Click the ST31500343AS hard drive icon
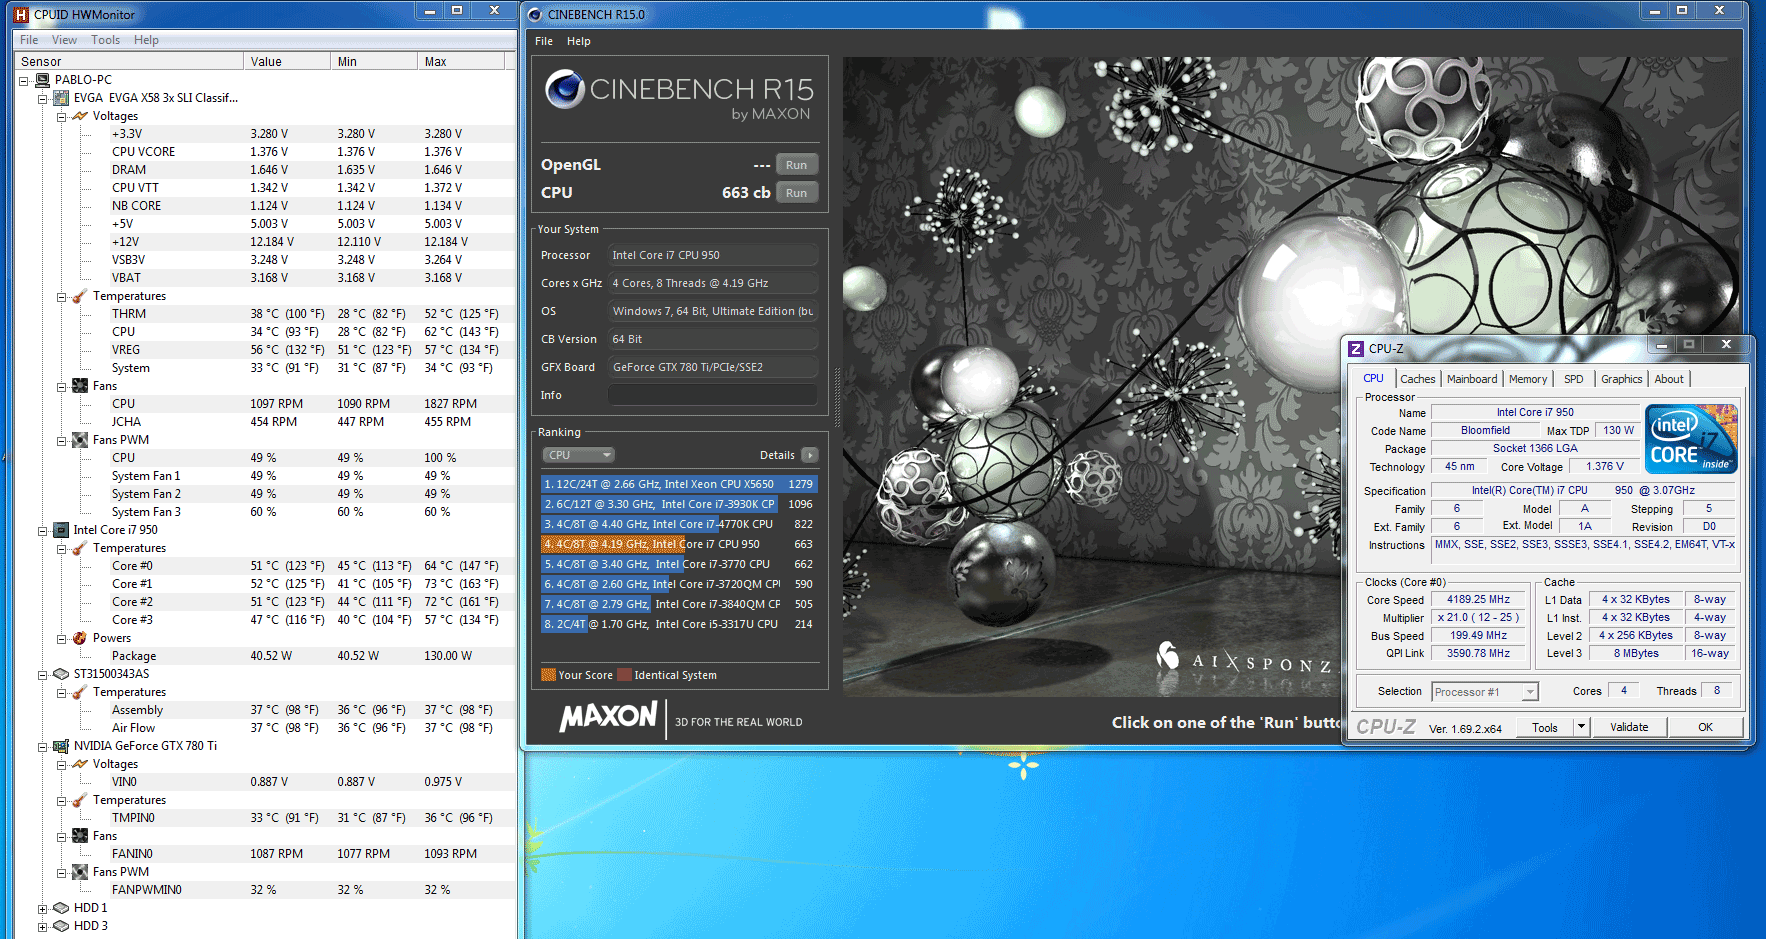This screenshot has height=939, width=1766. 61,674
